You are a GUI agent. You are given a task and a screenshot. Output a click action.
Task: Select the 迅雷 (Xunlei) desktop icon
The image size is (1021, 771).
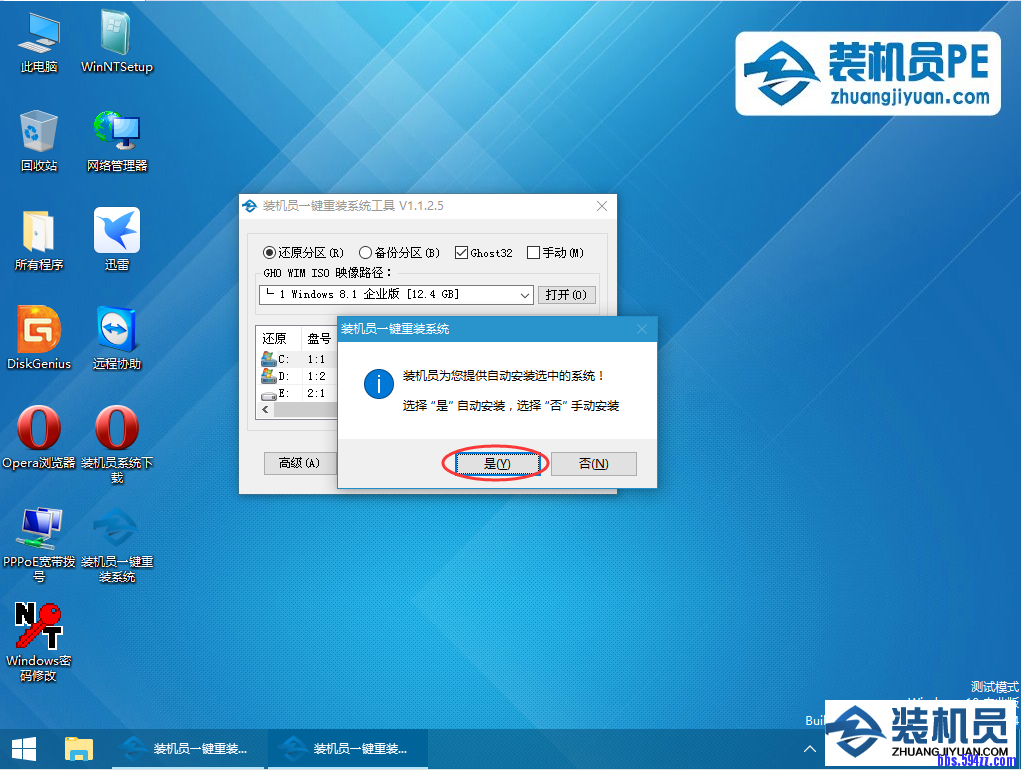(x=117, y=232)
